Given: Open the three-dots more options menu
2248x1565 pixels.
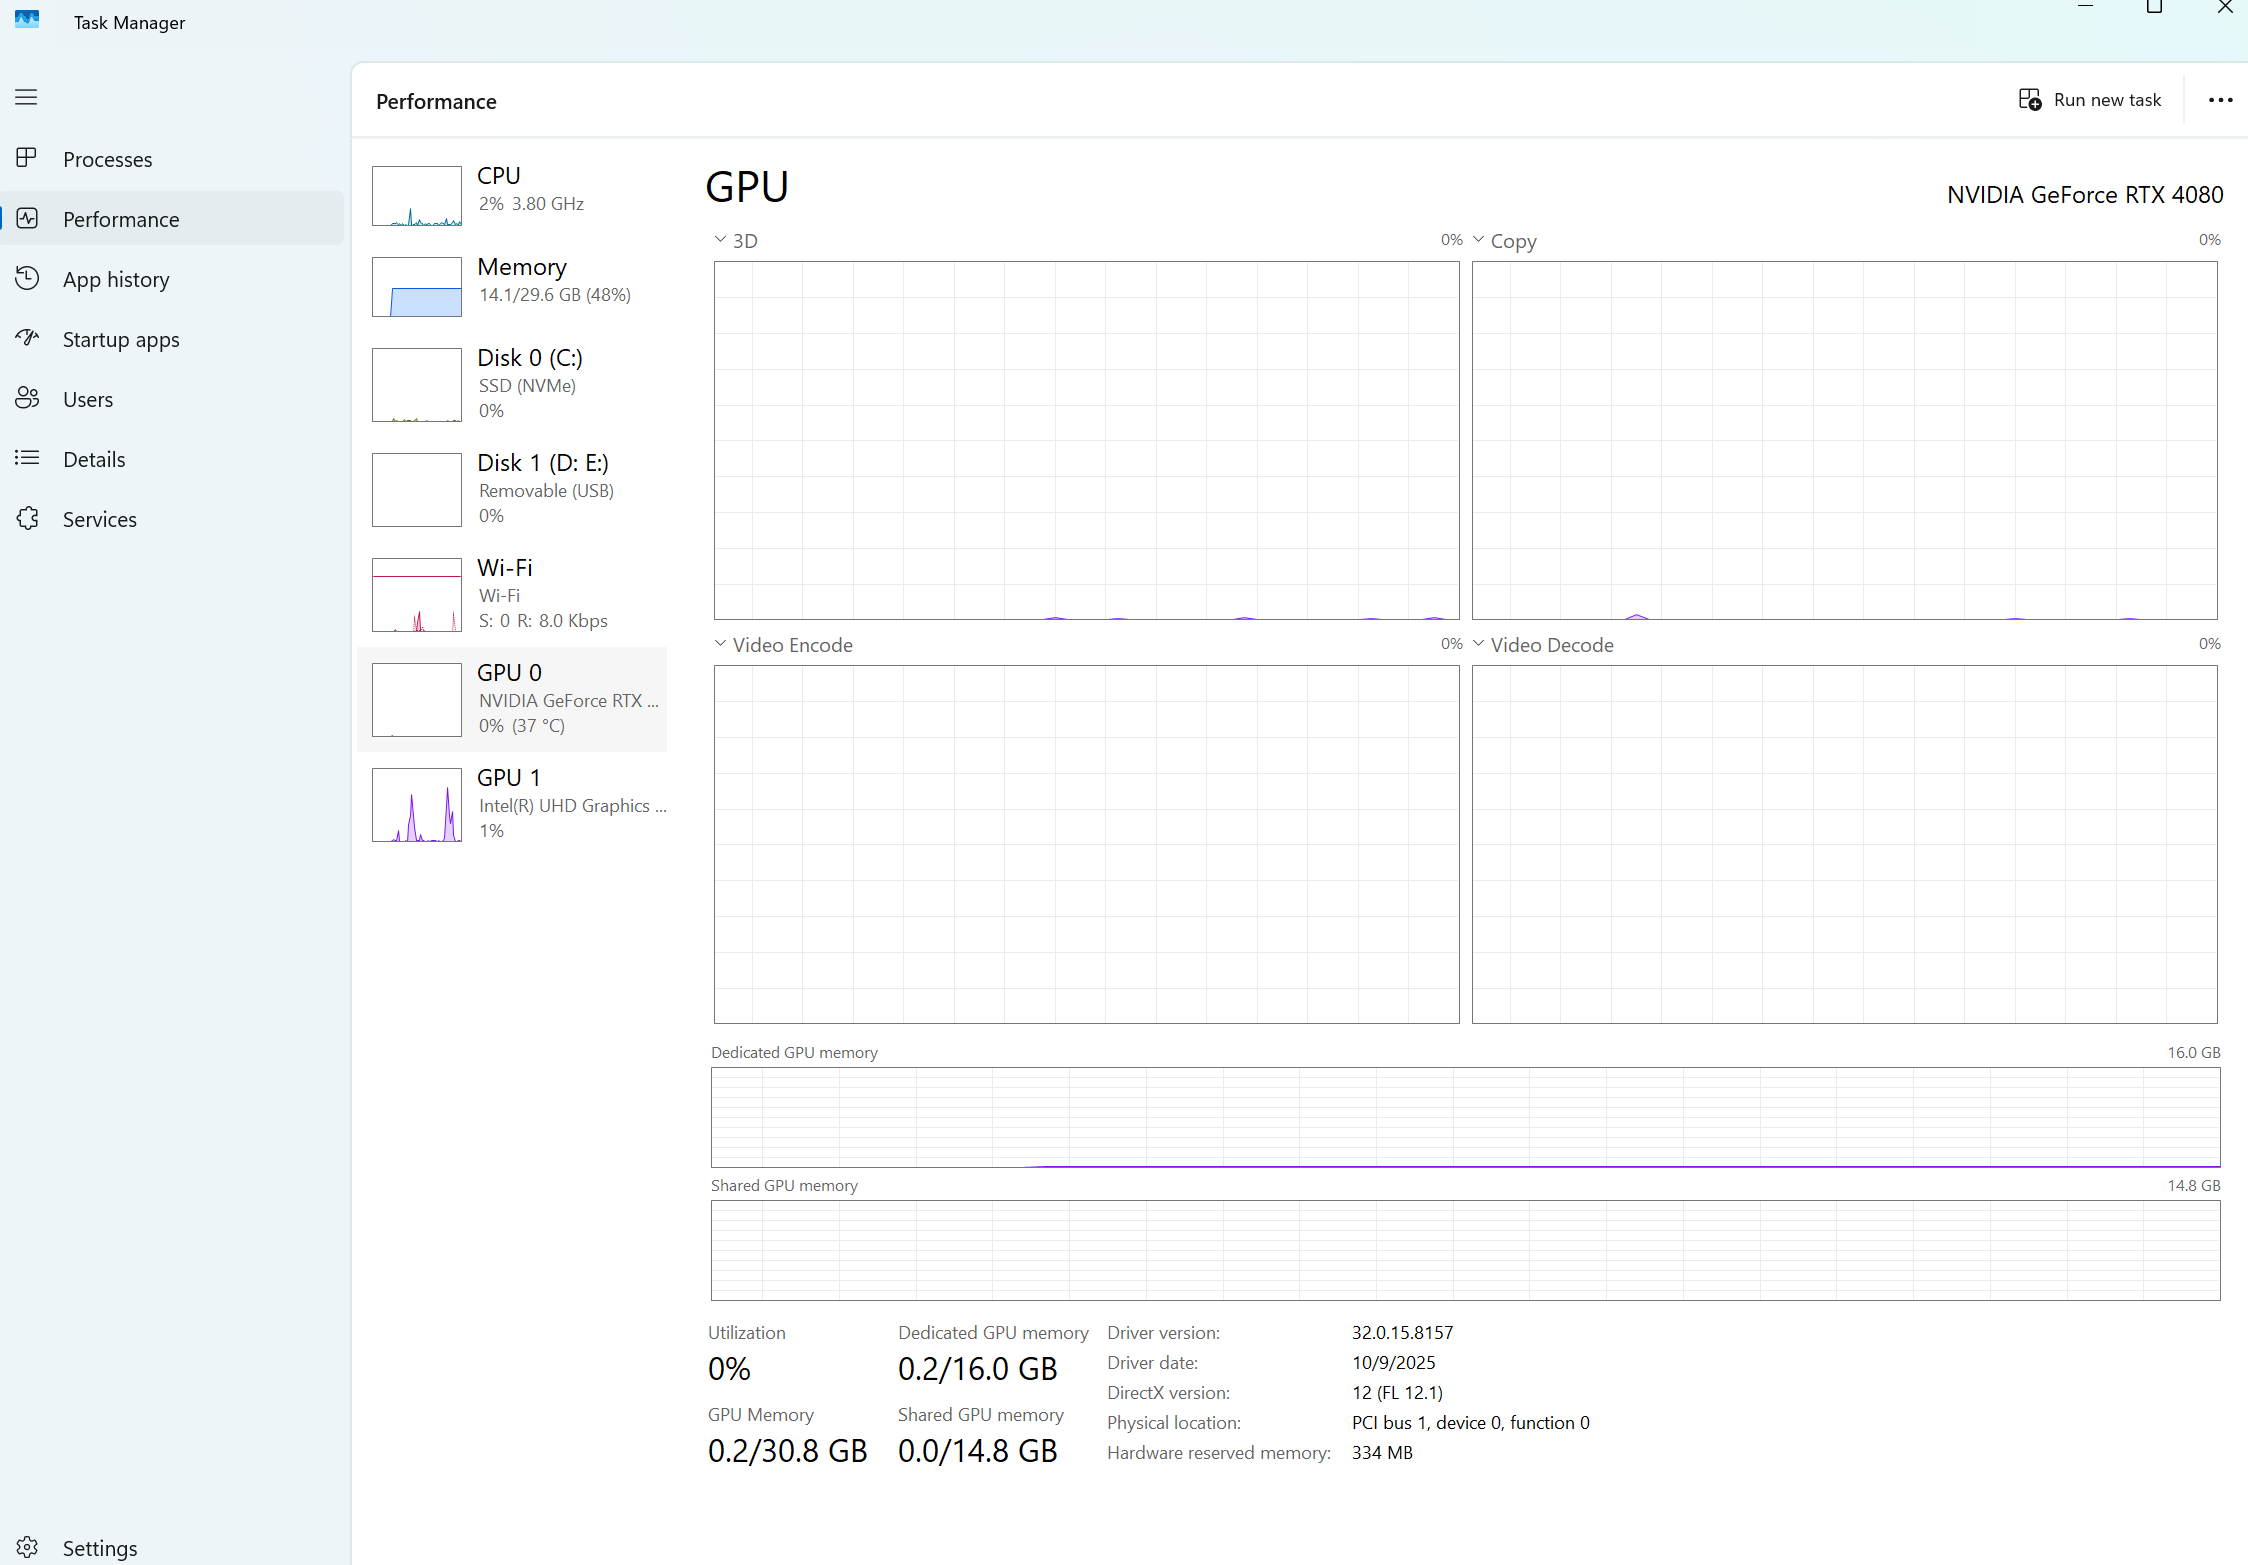Looking at the screenshot, I should 2220,100.
